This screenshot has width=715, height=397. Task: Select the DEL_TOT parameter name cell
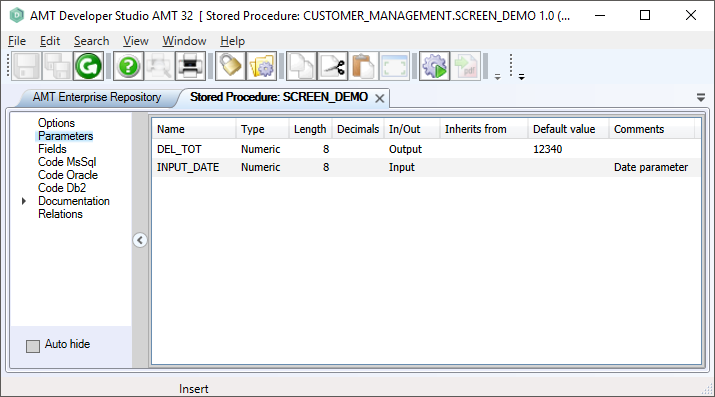pyautogui.click(x=194, y=149)
